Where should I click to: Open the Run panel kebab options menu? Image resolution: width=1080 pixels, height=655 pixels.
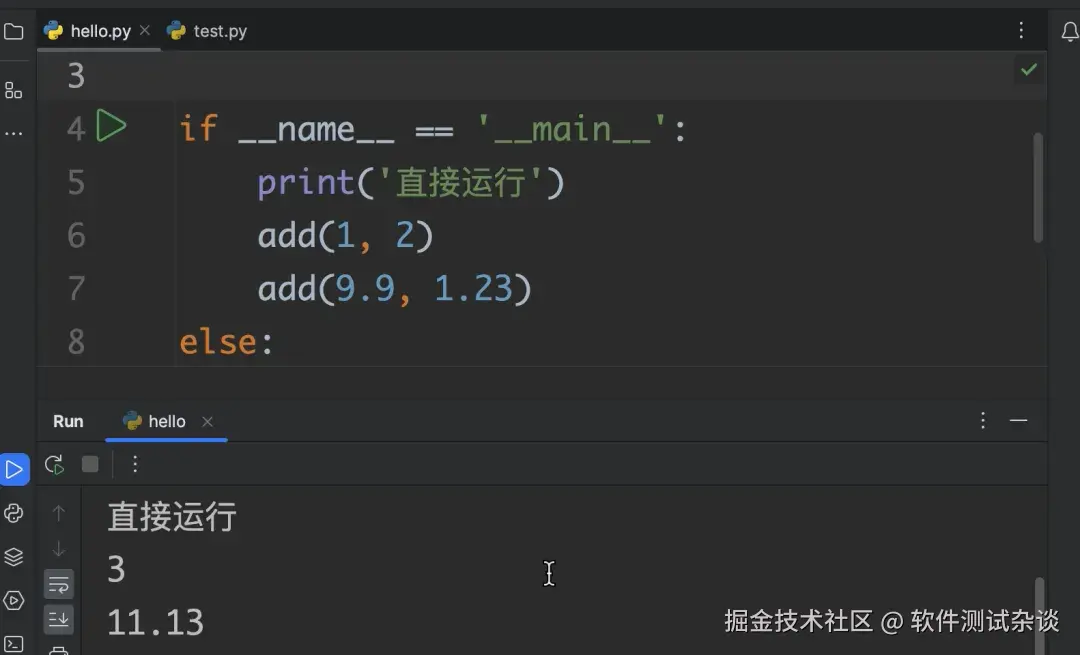[982, 420]
